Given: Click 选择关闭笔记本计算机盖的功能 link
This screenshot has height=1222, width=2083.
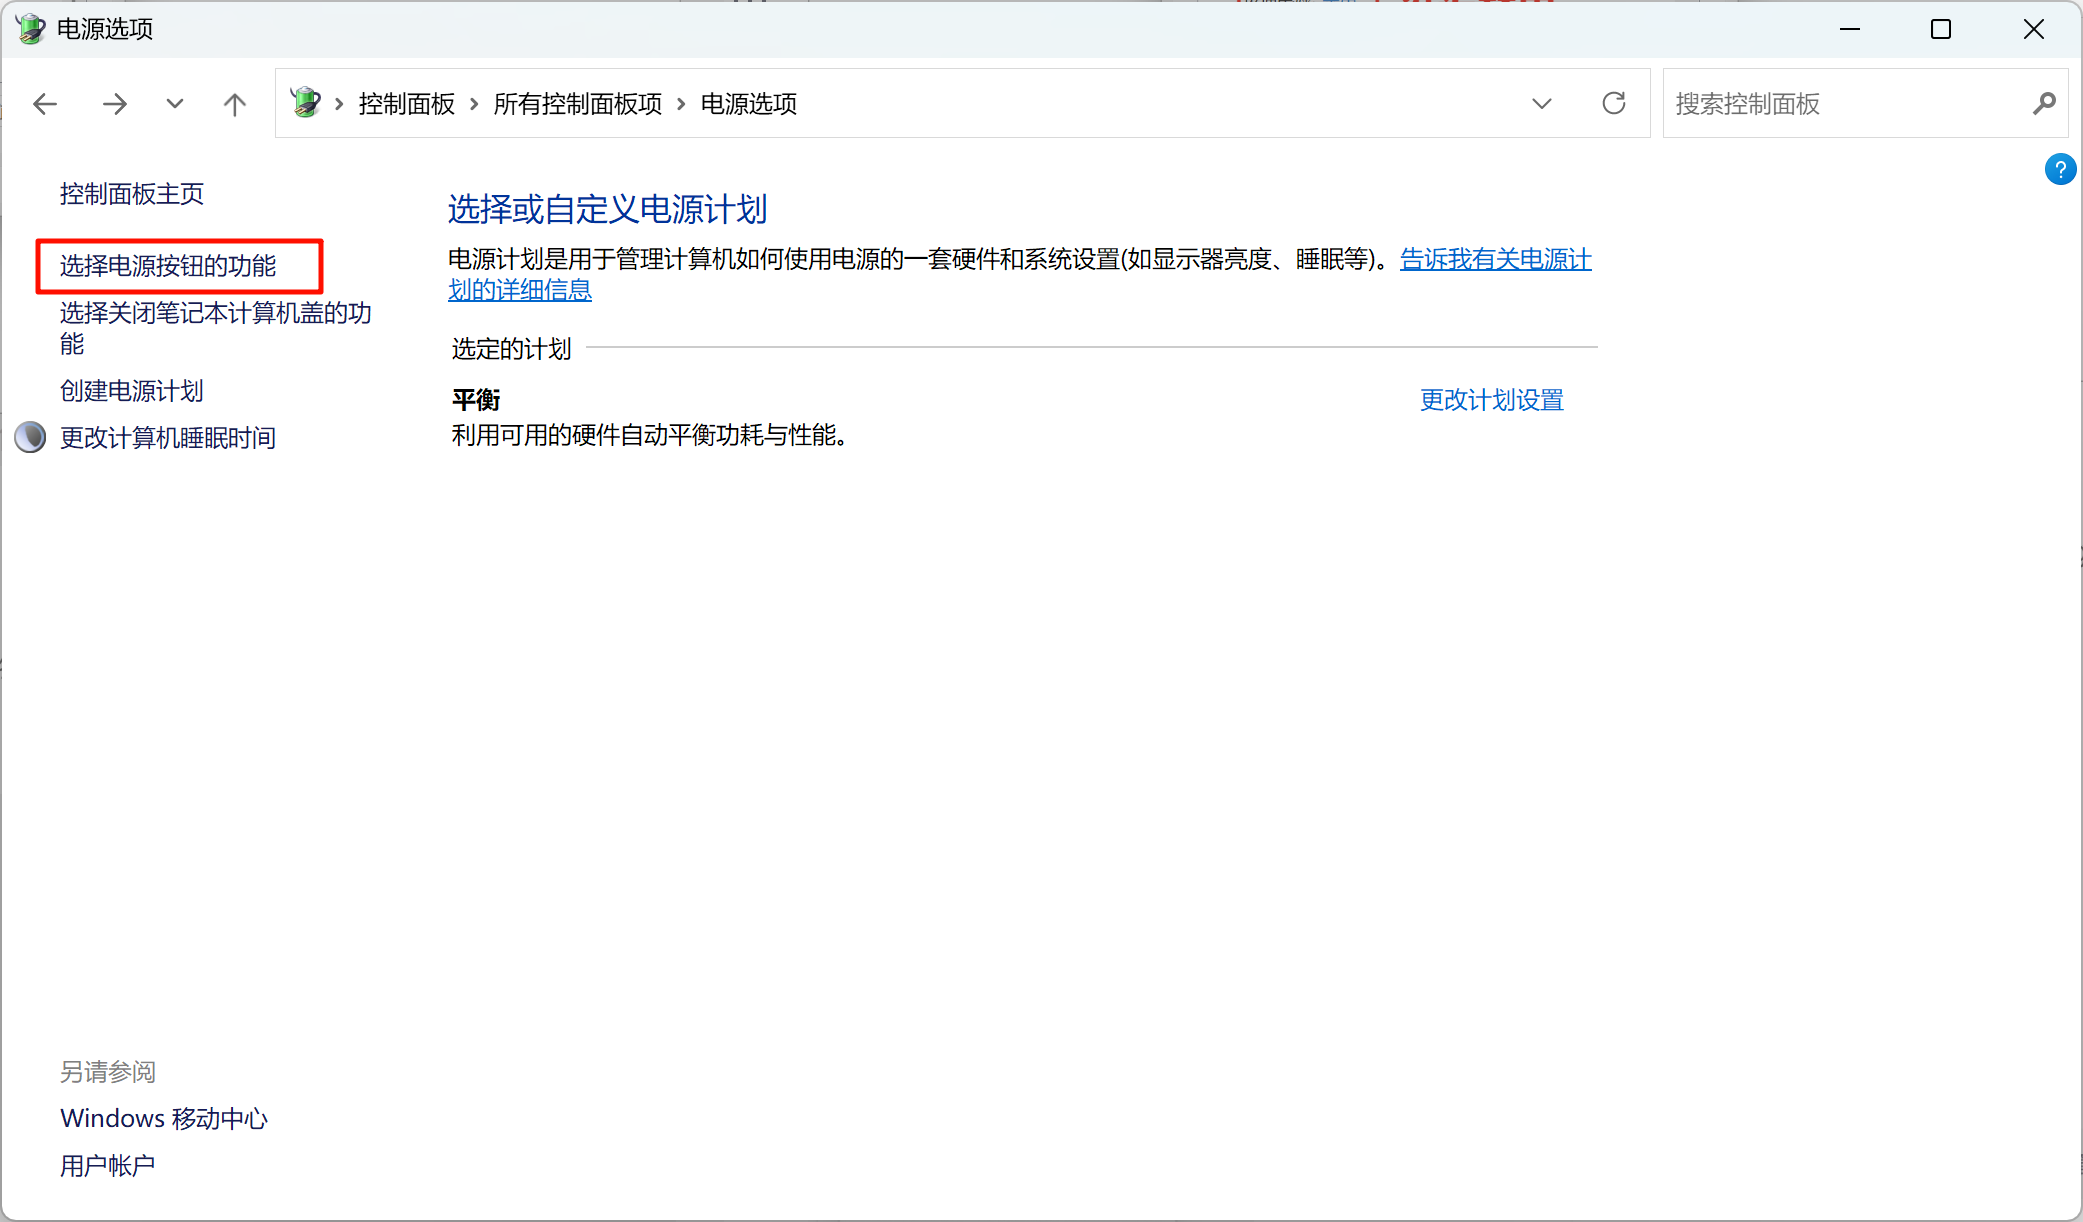Looking at the screenshot, I should pyautogui.click(x=215, y=314).
